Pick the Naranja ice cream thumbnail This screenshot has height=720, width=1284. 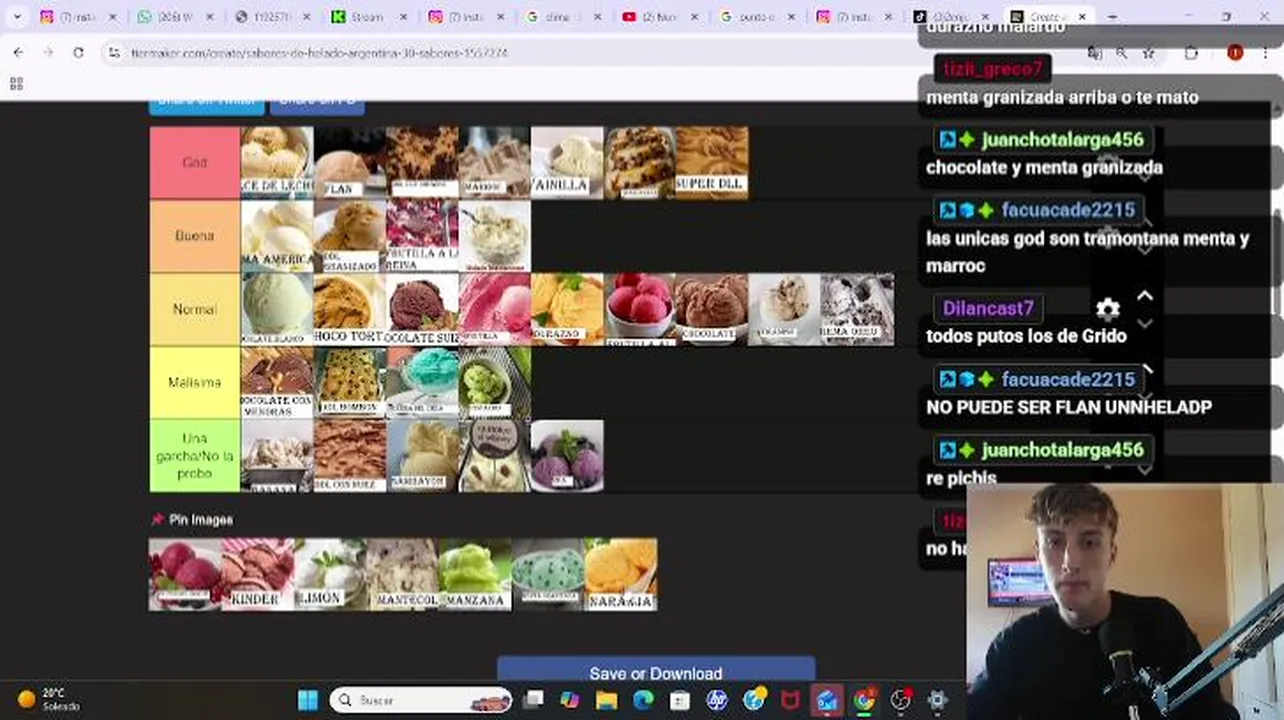[x=621, y=574]
